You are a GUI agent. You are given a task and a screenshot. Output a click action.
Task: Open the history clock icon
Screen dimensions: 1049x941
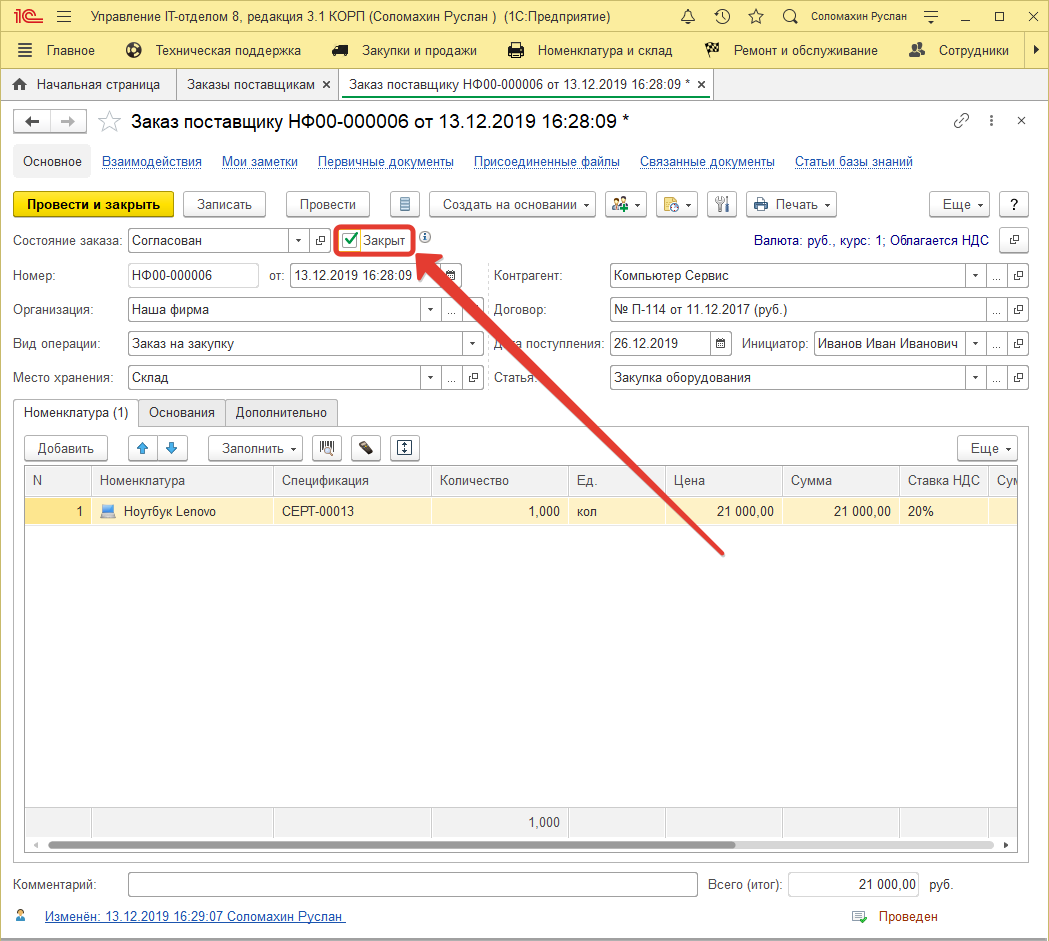click(x=721, y=17)
